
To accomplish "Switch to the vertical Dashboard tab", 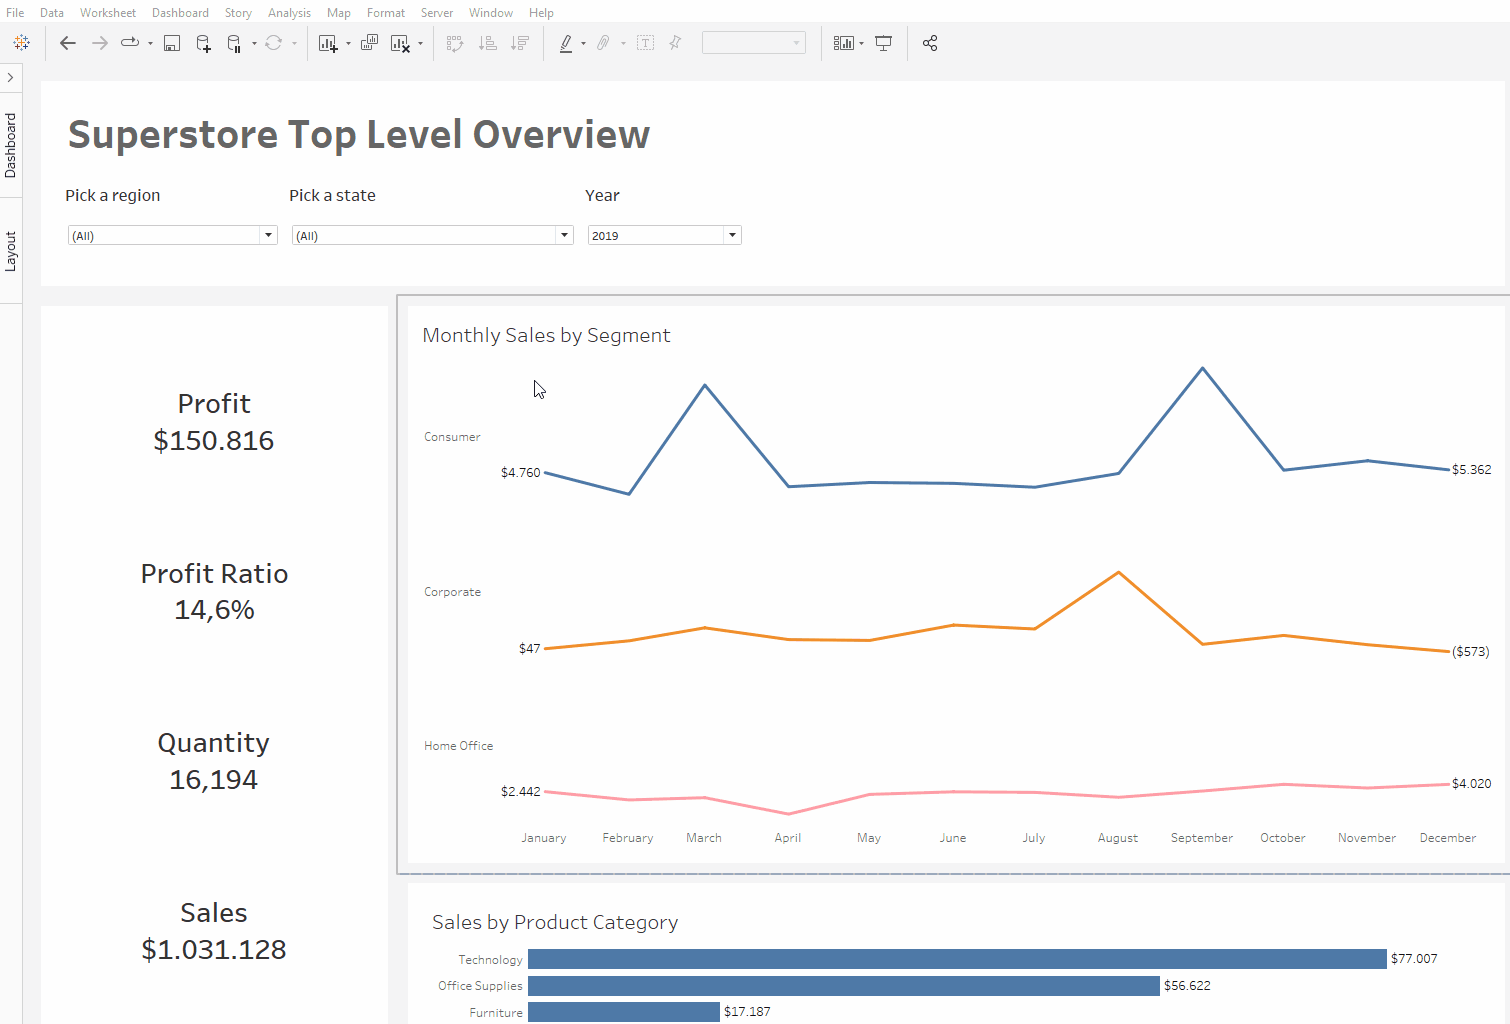I will click(x=11, y=145).
